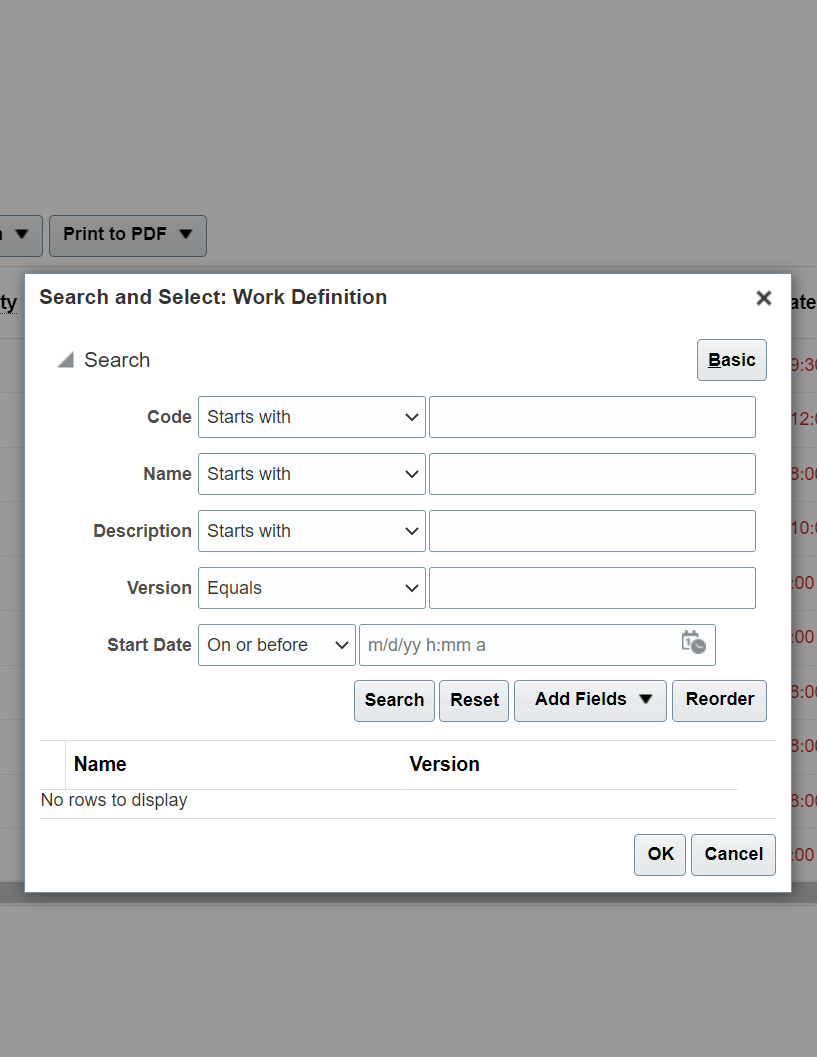Confirm with the OK button
This screenshot has width=817, height=1057.
coord(660,855)
